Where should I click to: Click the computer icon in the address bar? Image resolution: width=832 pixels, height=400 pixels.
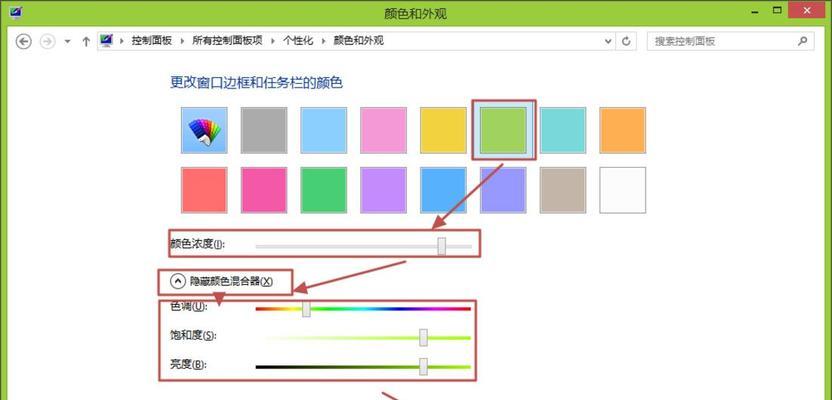tap(108, 41)
